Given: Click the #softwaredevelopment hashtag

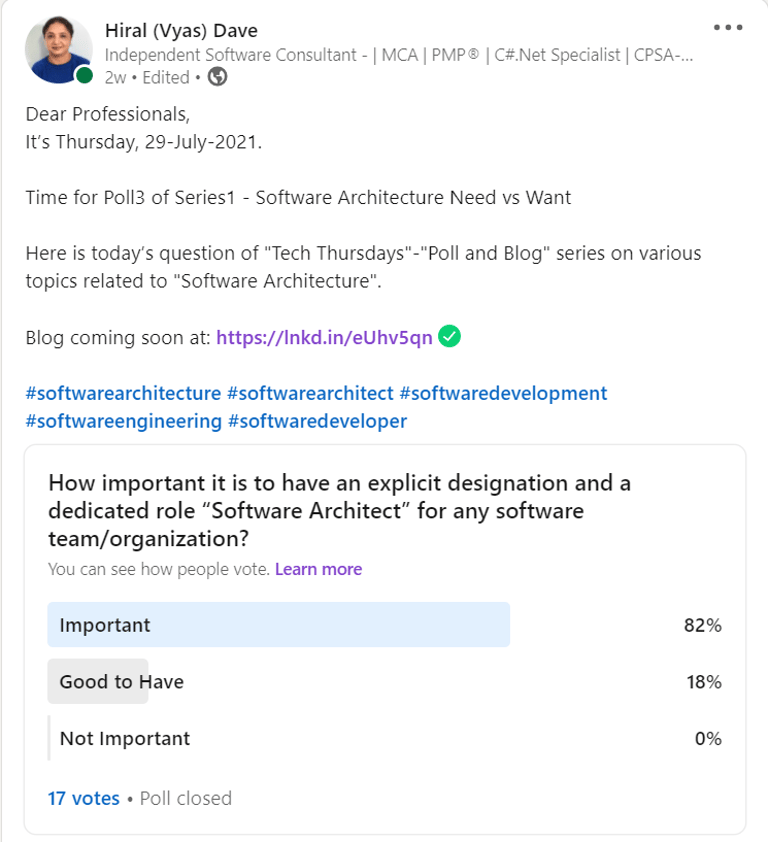Looking at the screenshot, I should pos(503,393).
